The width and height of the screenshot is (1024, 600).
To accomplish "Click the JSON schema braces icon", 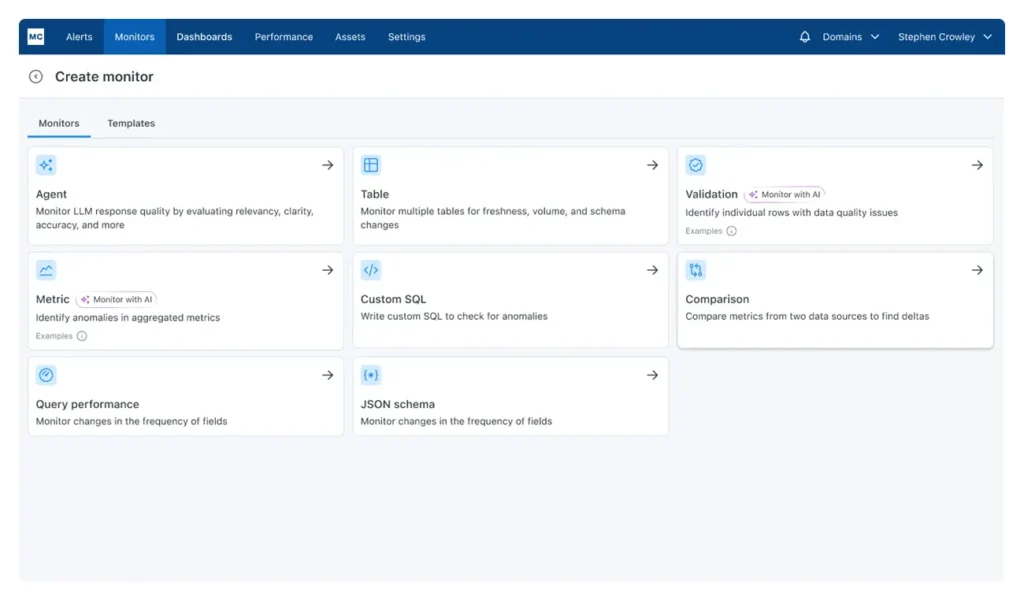I will click(x=371, y=375).
